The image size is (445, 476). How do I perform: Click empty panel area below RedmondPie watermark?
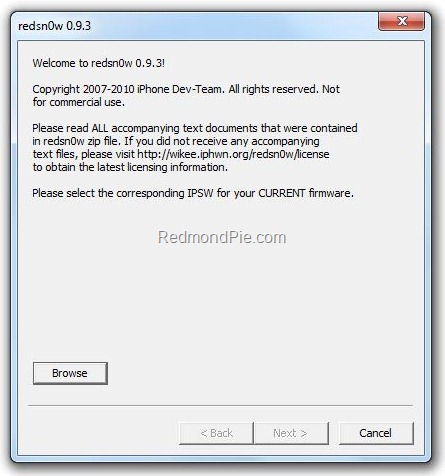(x=222, y=300)
